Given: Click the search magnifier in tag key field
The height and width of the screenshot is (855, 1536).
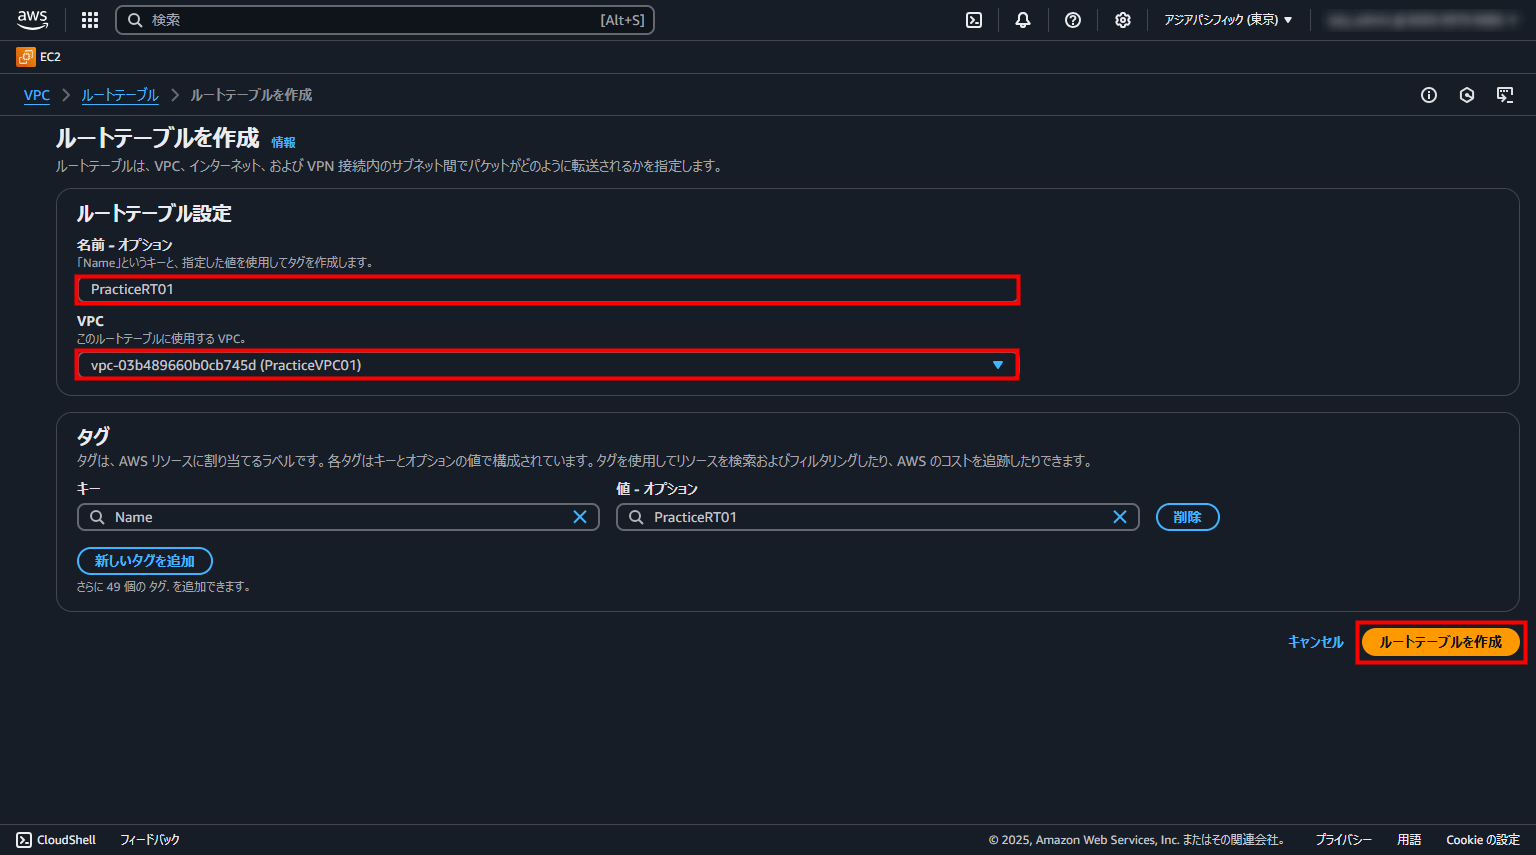Looking at the screenshot, I should pos(97,517).
